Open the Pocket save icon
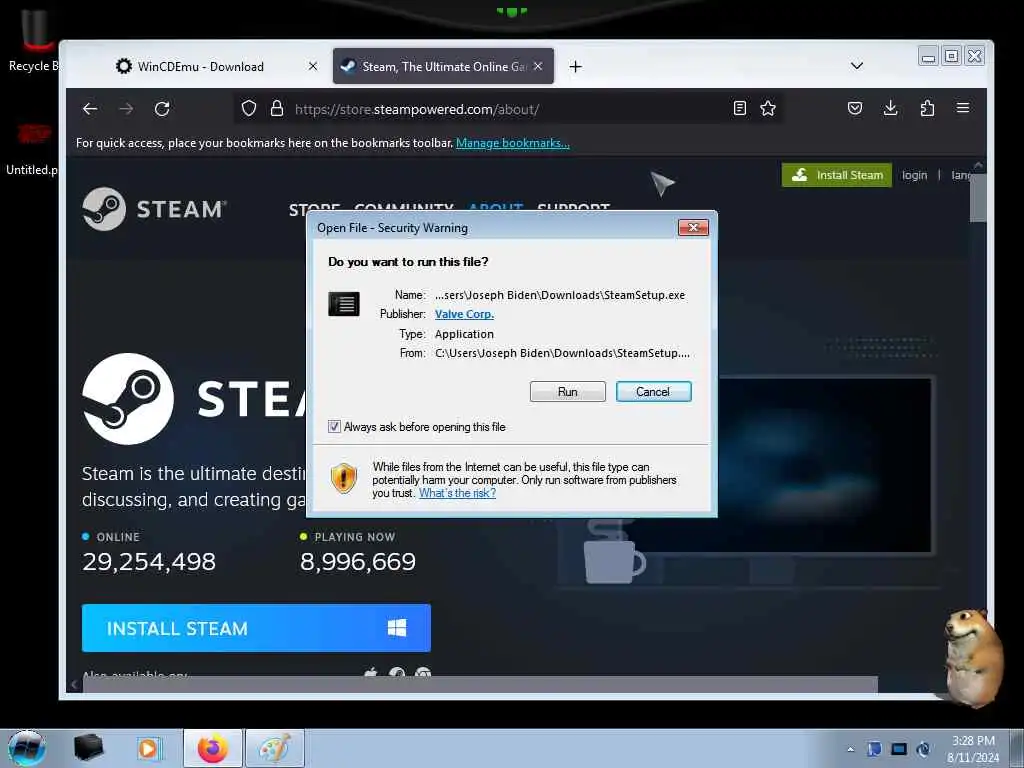This screenshot has width=1024, height=768. coord(855,108)
